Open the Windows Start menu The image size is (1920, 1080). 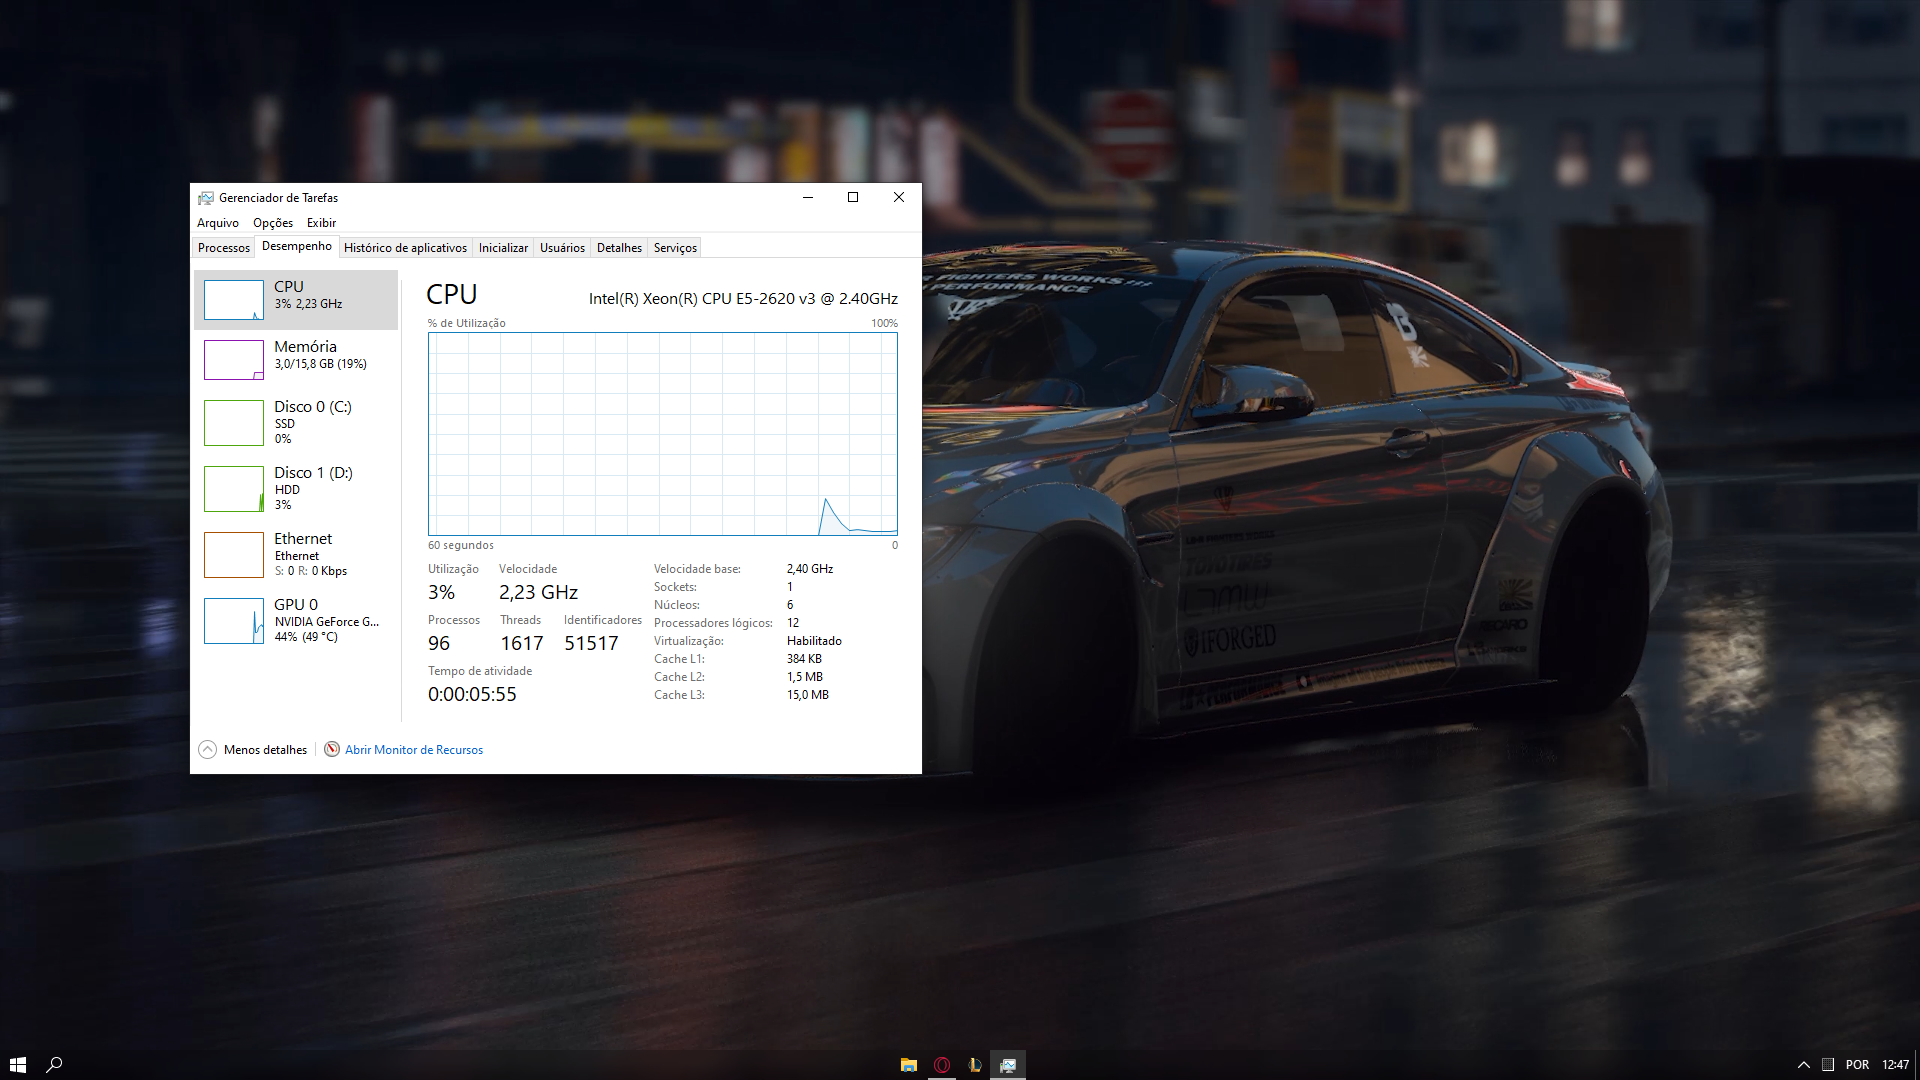(x=18, y=1065)
